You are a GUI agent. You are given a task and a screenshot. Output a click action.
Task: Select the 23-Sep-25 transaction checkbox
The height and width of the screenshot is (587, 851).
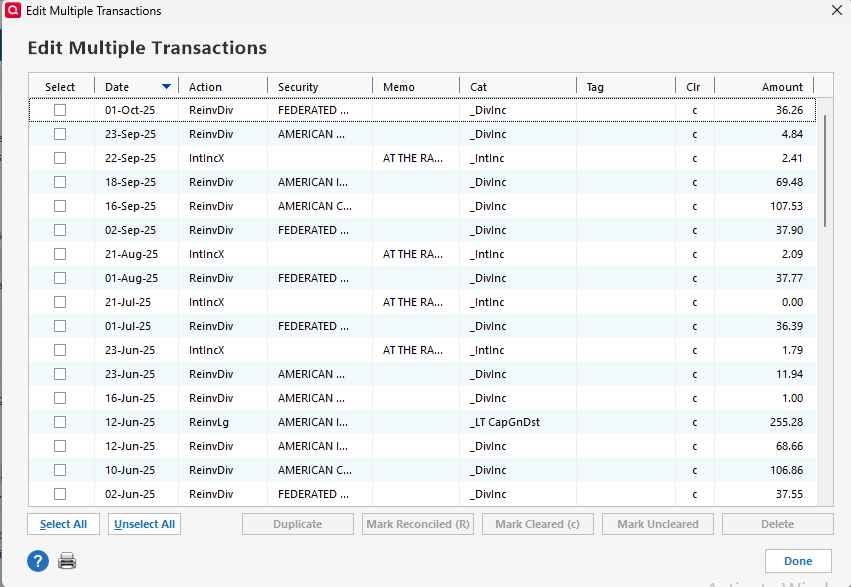[60, 134]
